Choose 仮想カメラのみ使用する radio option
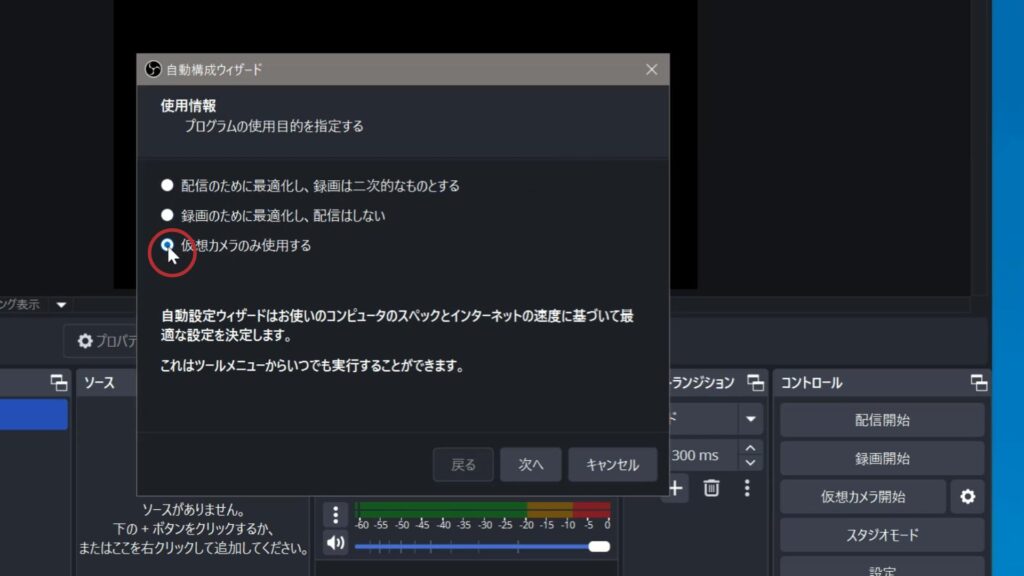This screenshot has width=1024, height=576. click(167, 245)
